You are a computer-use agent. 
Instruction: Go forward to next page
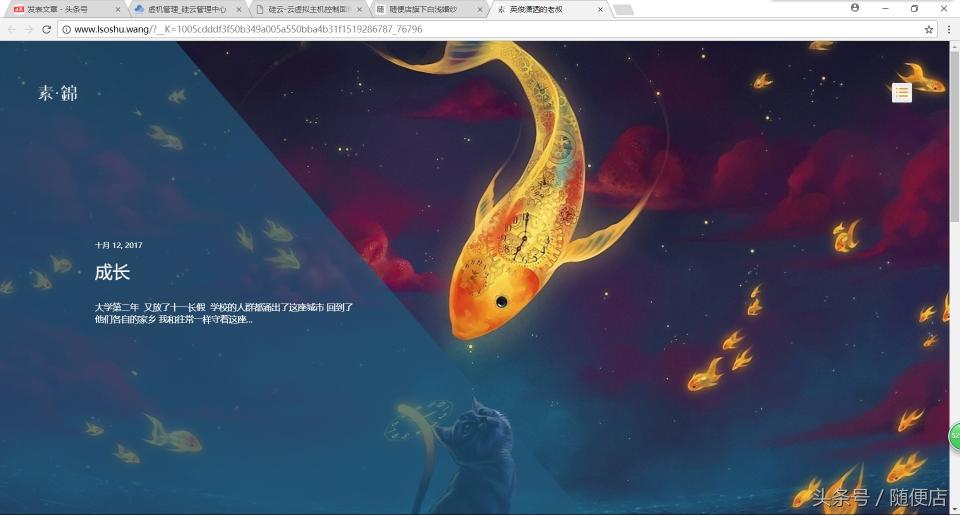[x=28, y=29]
